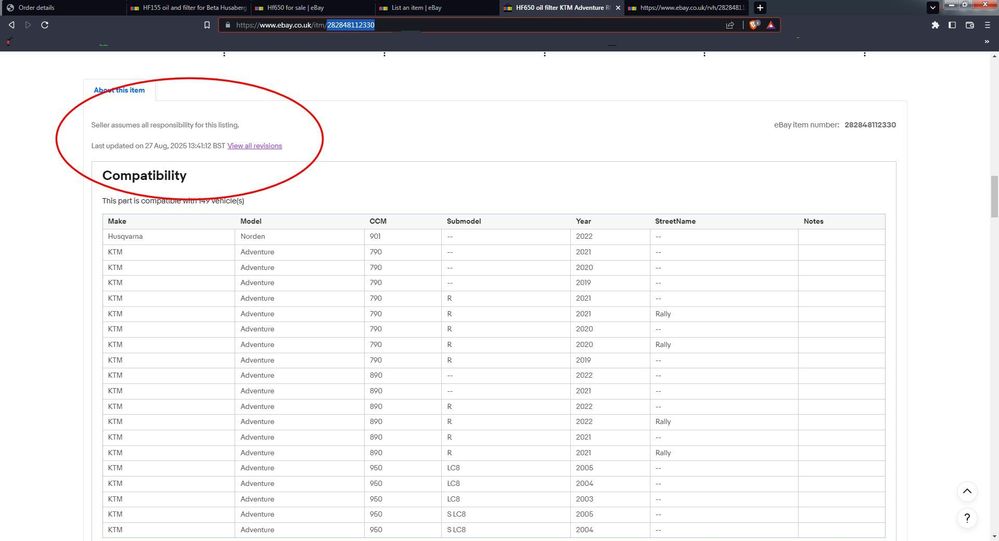
Task: Go back using the browser back arrow
Action: point(11,25)
